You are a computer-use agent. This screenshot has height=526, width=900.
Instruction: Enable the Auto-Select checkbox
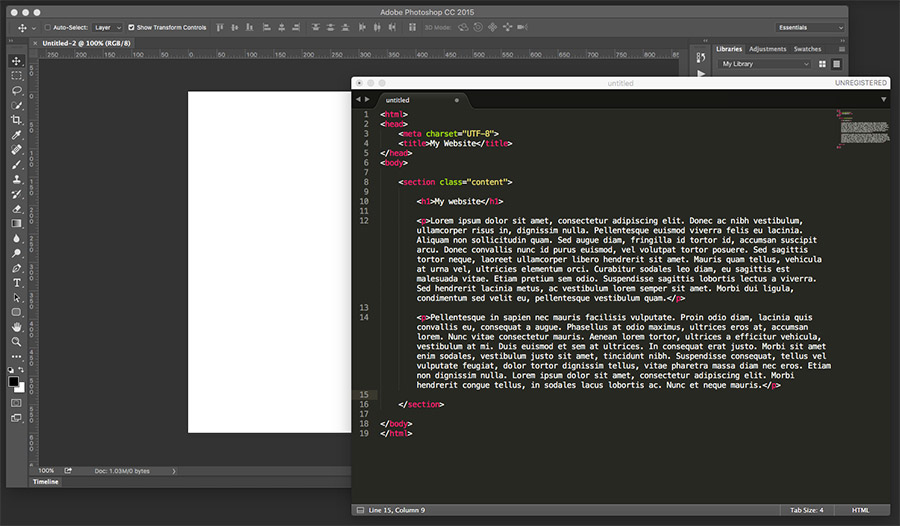click(x=48, y=28)
